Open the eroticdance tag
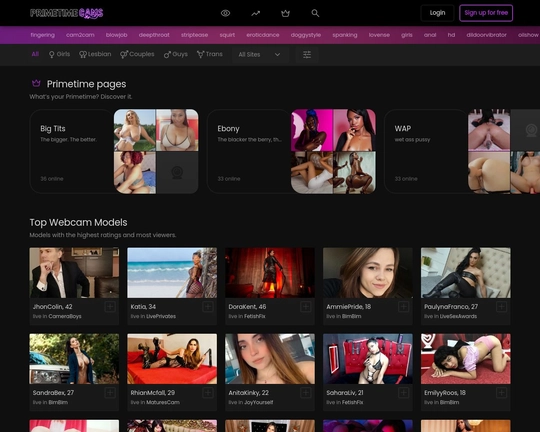 [x=263, y=35]
